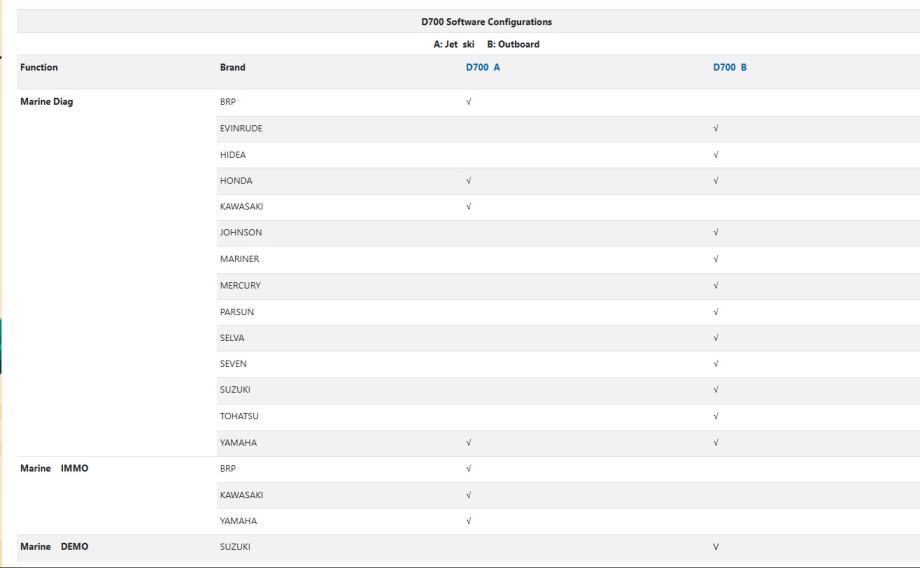
Task: Click the TOHATSU row checkmark
Action: [716, 416]
